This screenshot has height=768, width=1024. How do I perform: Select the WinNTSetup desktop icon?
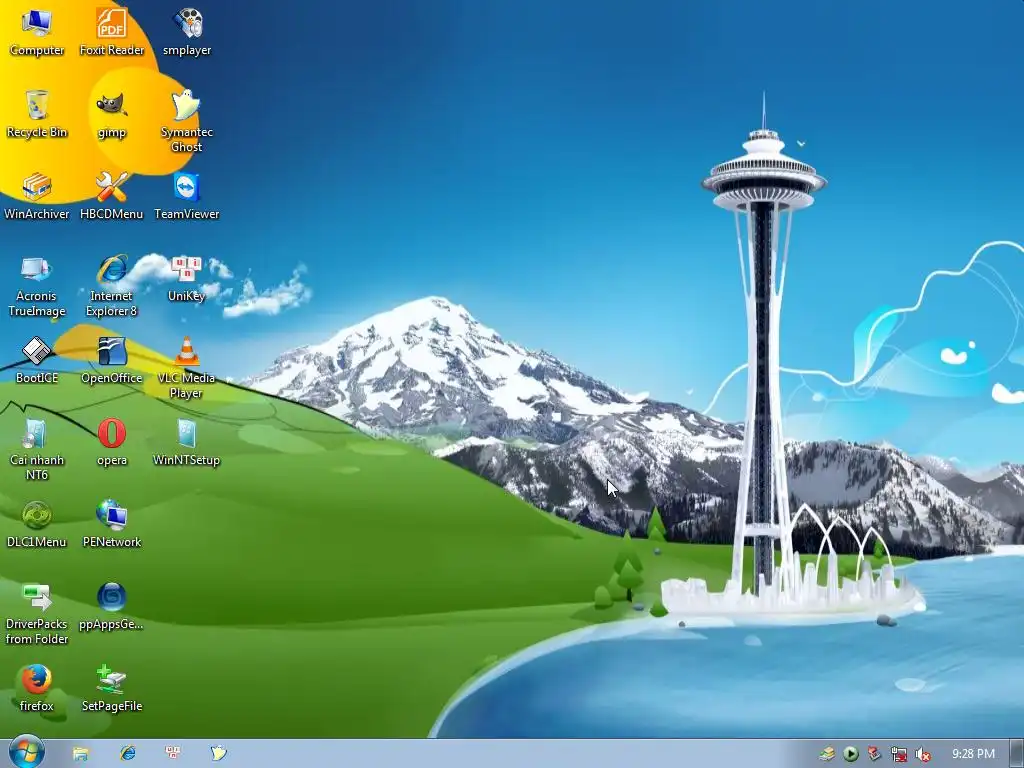tap(187, 442)
